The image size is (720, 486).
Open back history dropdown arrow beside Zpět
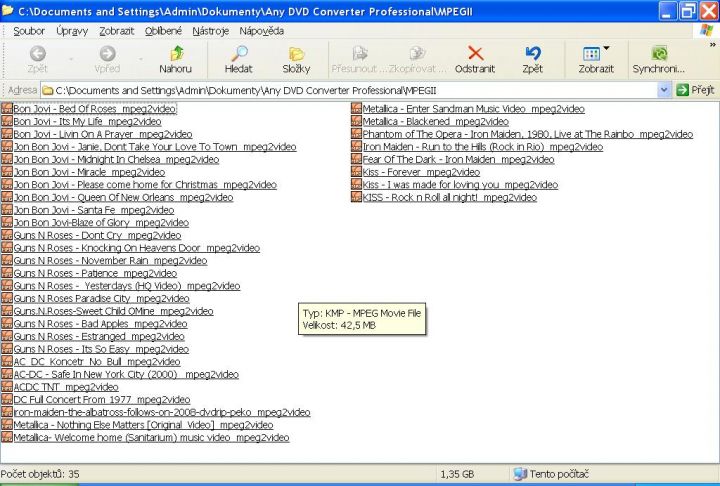click(x=71, y=59)
